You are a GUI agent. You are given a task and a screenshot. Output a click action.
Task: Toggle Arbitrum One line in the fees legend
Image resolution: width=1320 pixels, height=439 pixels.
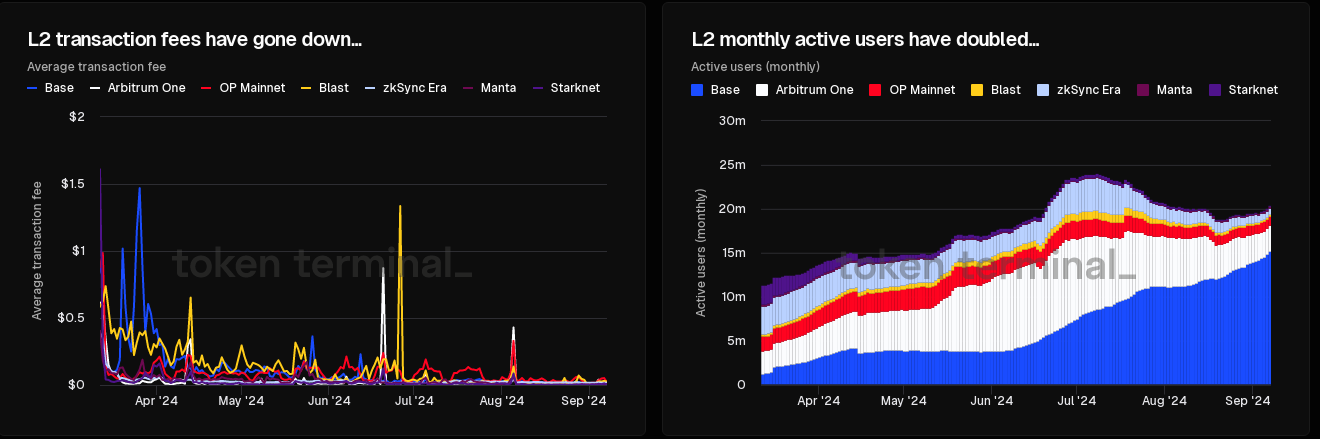click(138, 88)
